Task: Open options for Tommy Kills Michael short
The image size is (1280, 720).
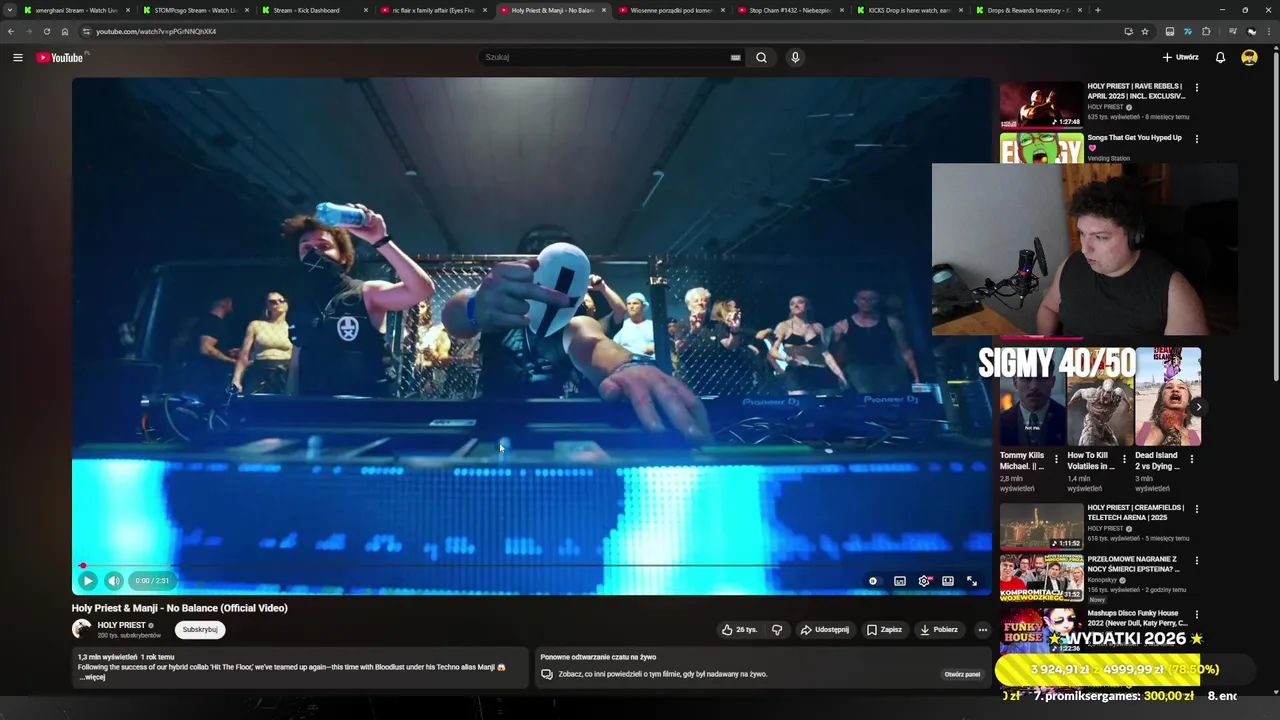Action: point(1056,459)
